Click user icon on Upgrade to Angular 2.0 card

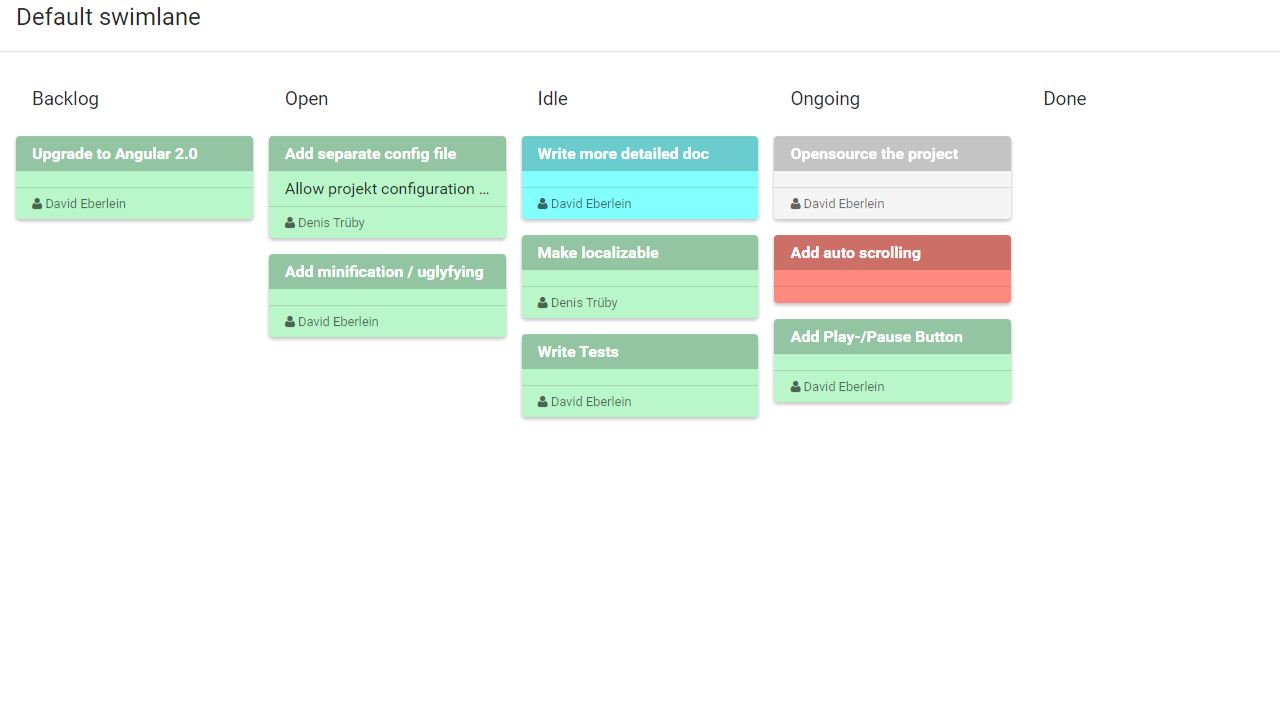(x=37, y=204)
